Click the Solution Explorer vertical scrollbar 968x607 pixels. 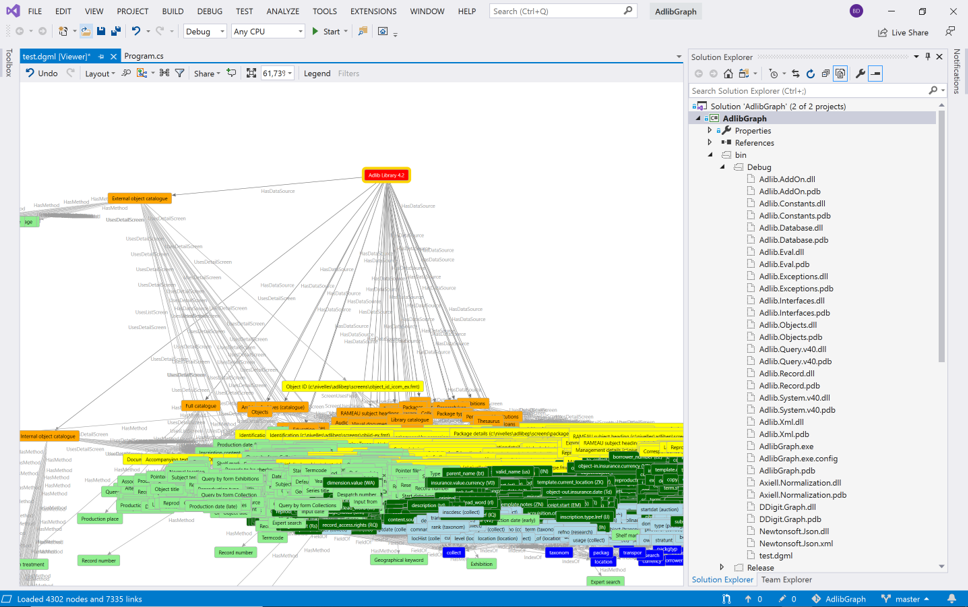941,235
